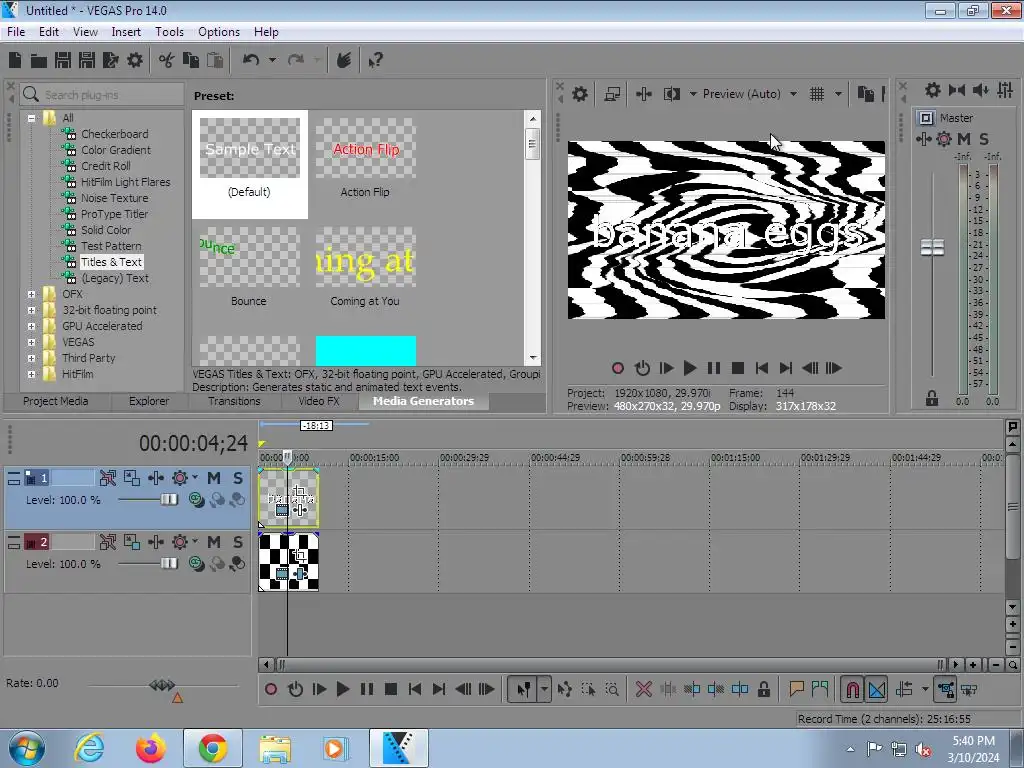Open the File menu
Image resolution: width=1024 pixels, height=768 pixels.
[16, 31]
